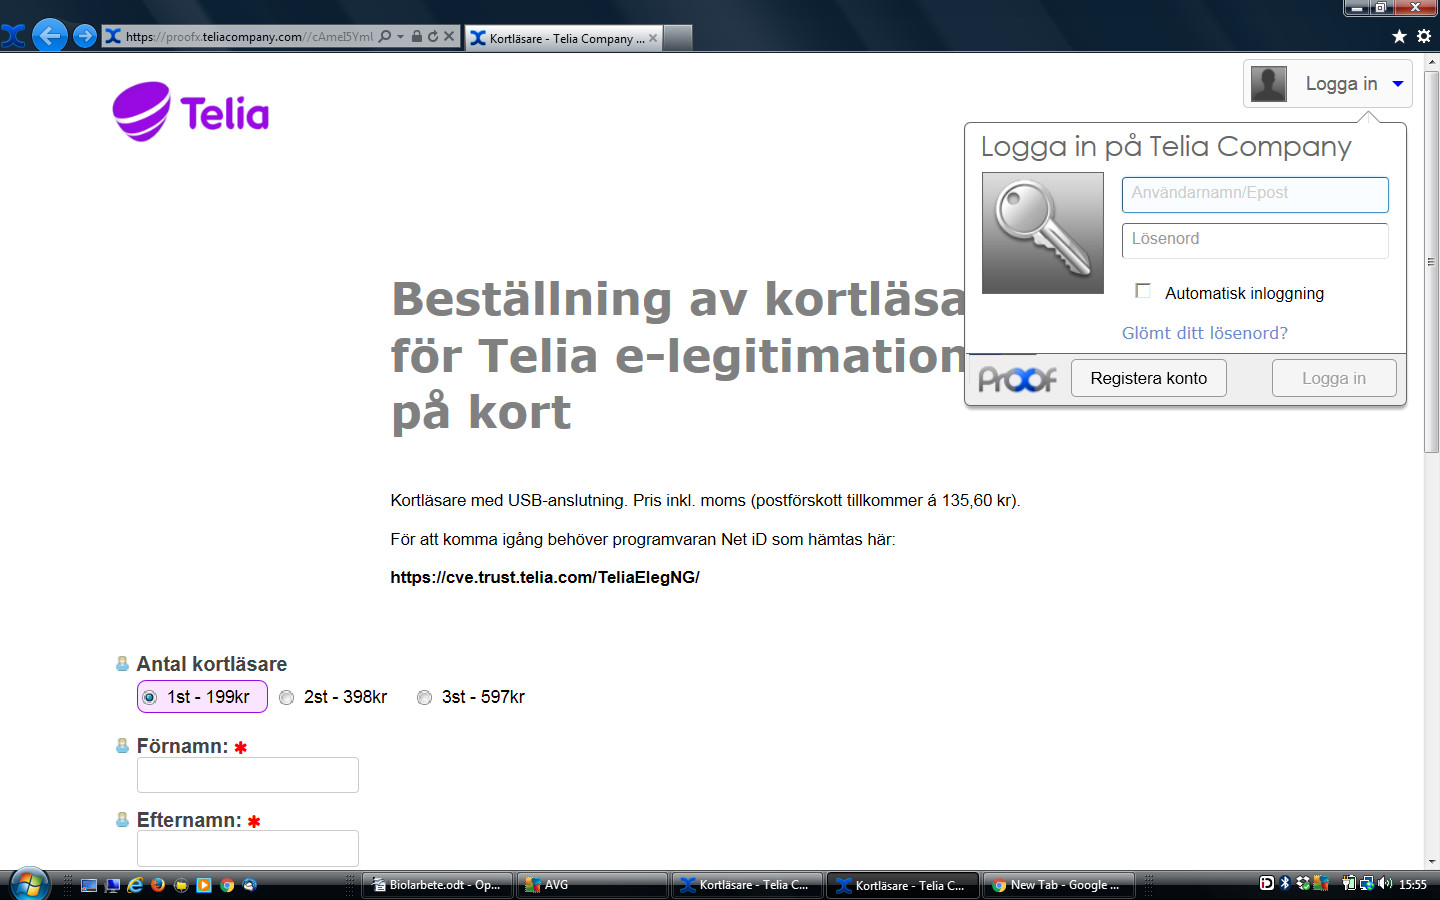Click the search magnifier in address bar
This screenshot has height=900, width=1440.
pyautogui.click(x=385, y=37)
